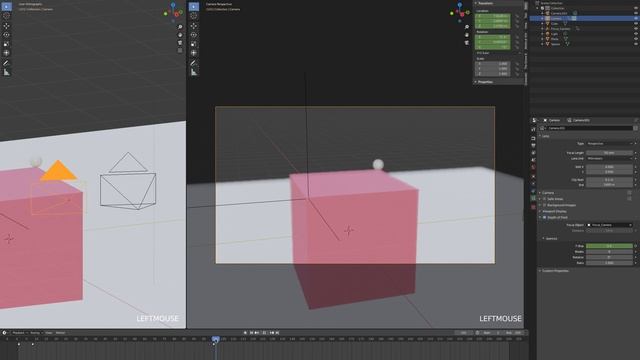Image resolution: width=640 pixels, height=360 pixels.
Task: Select the Scale tool in left viewport
Action: [7, 44]
